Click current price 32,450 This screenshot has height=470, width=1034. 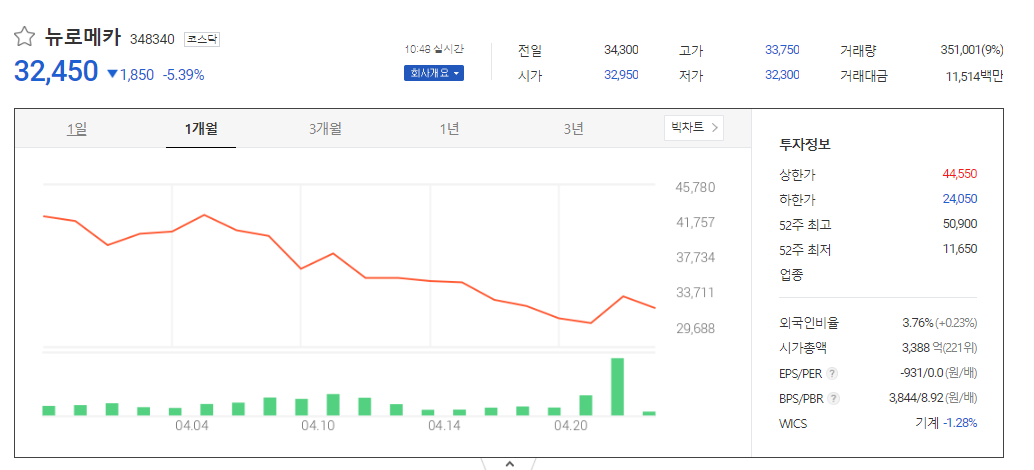tap(56, 72)
